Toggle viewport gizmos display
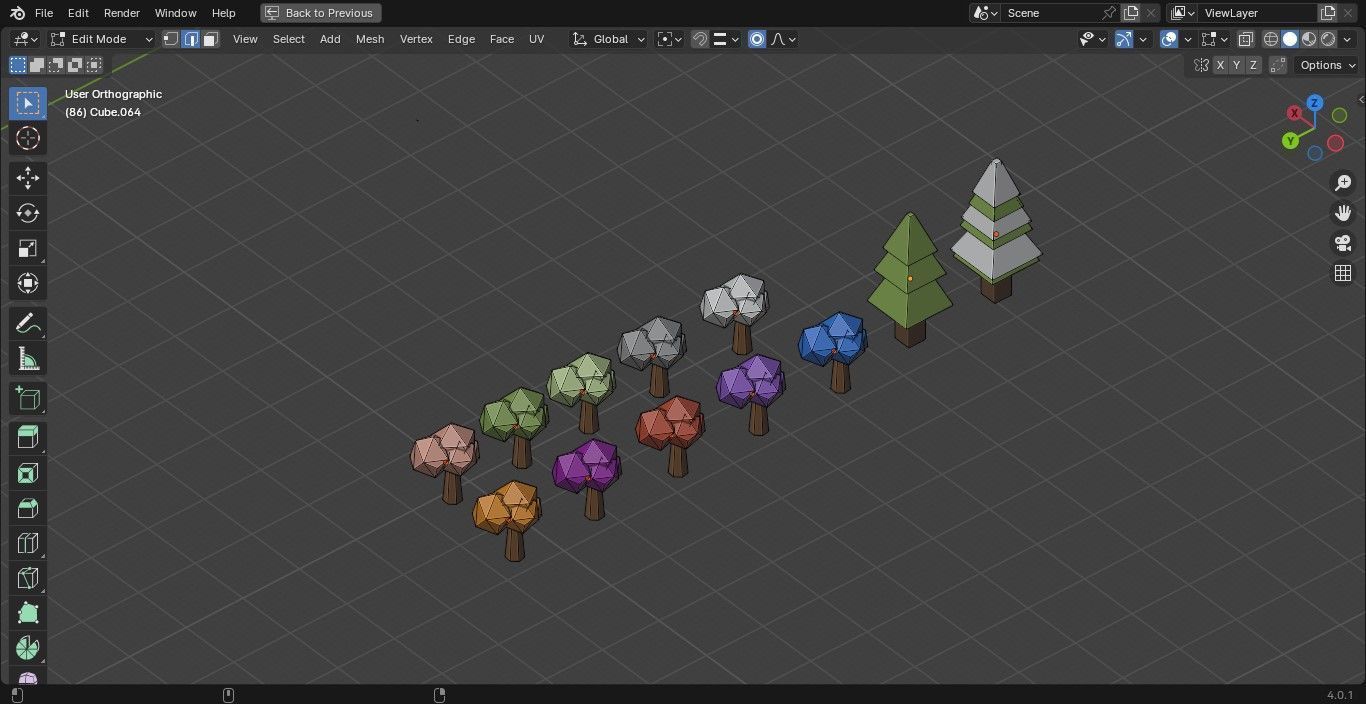Image resolution: width=1366 pixels, height=704 pixels. [1124, 39]
